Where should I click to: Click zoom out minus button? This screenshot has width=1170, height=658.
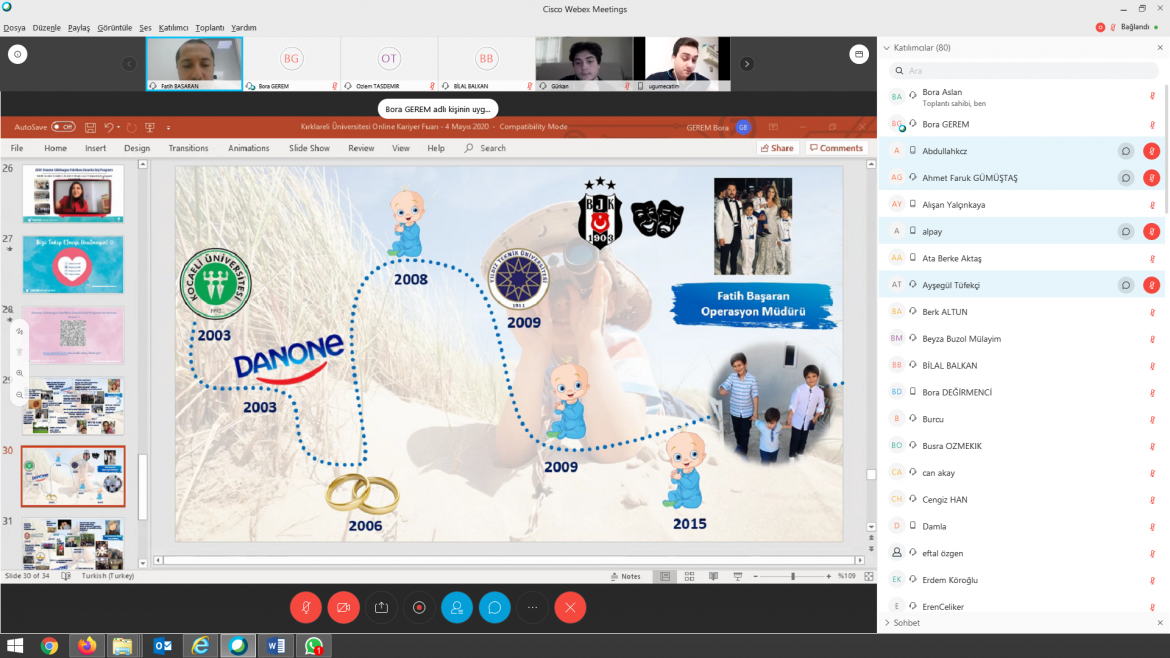point(755,576)
